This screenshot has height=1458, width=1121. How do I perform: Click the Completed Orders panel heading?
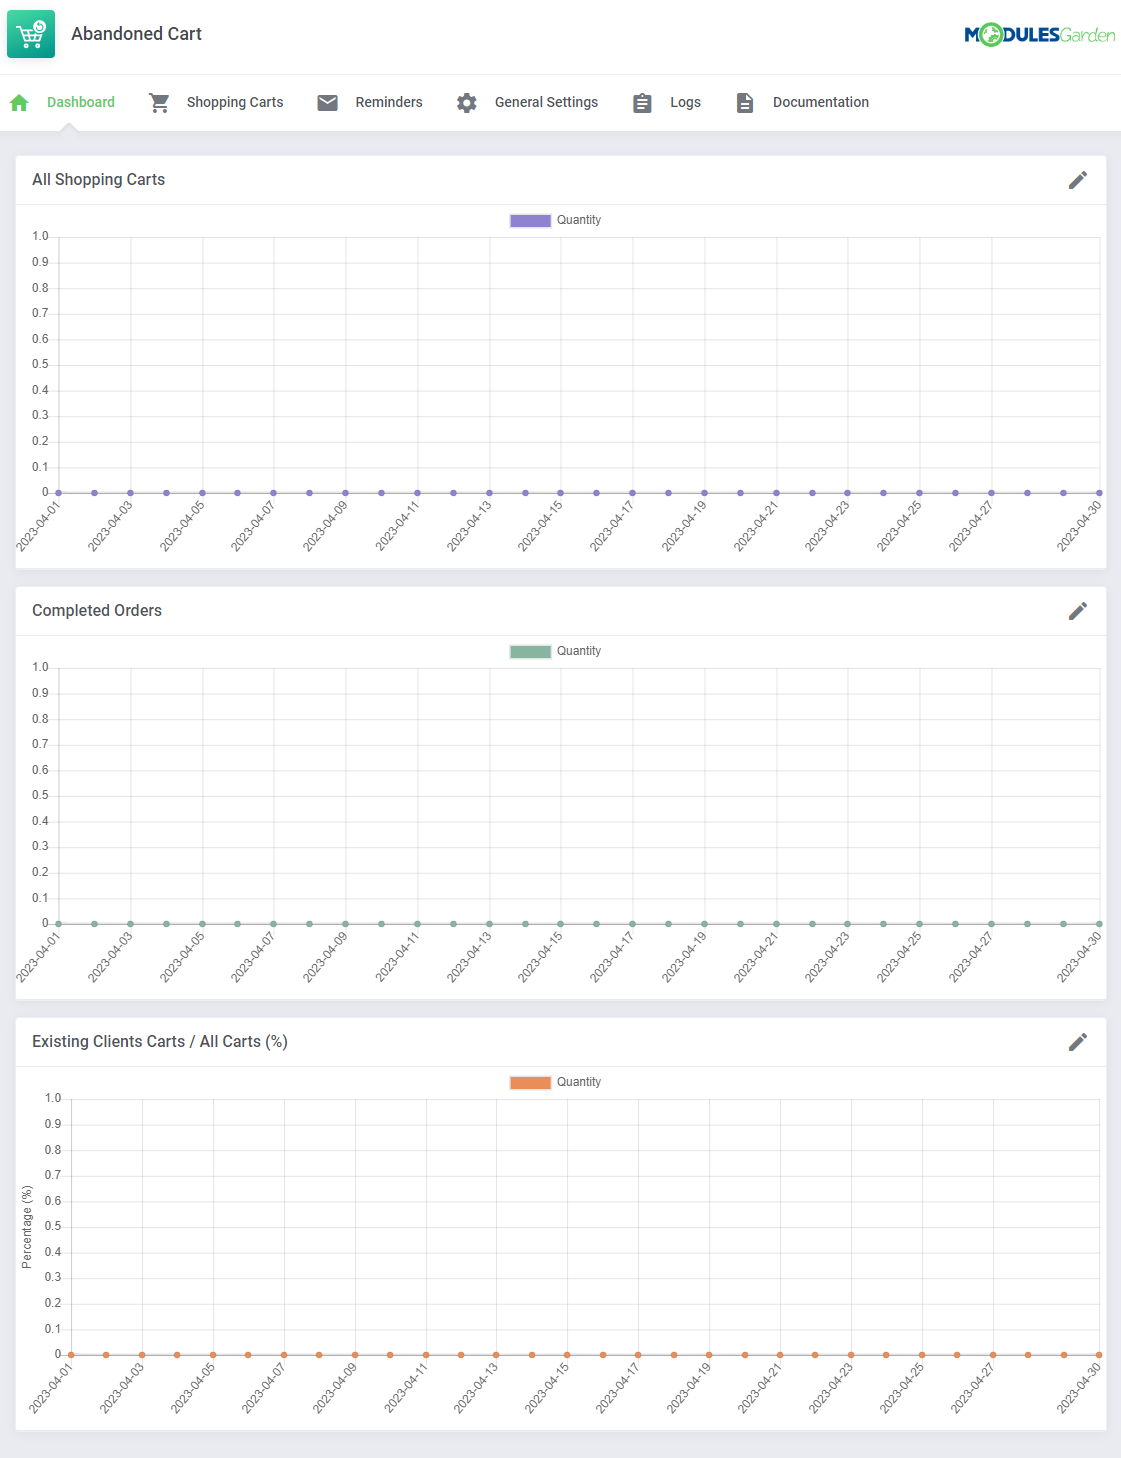coord(97,611)
